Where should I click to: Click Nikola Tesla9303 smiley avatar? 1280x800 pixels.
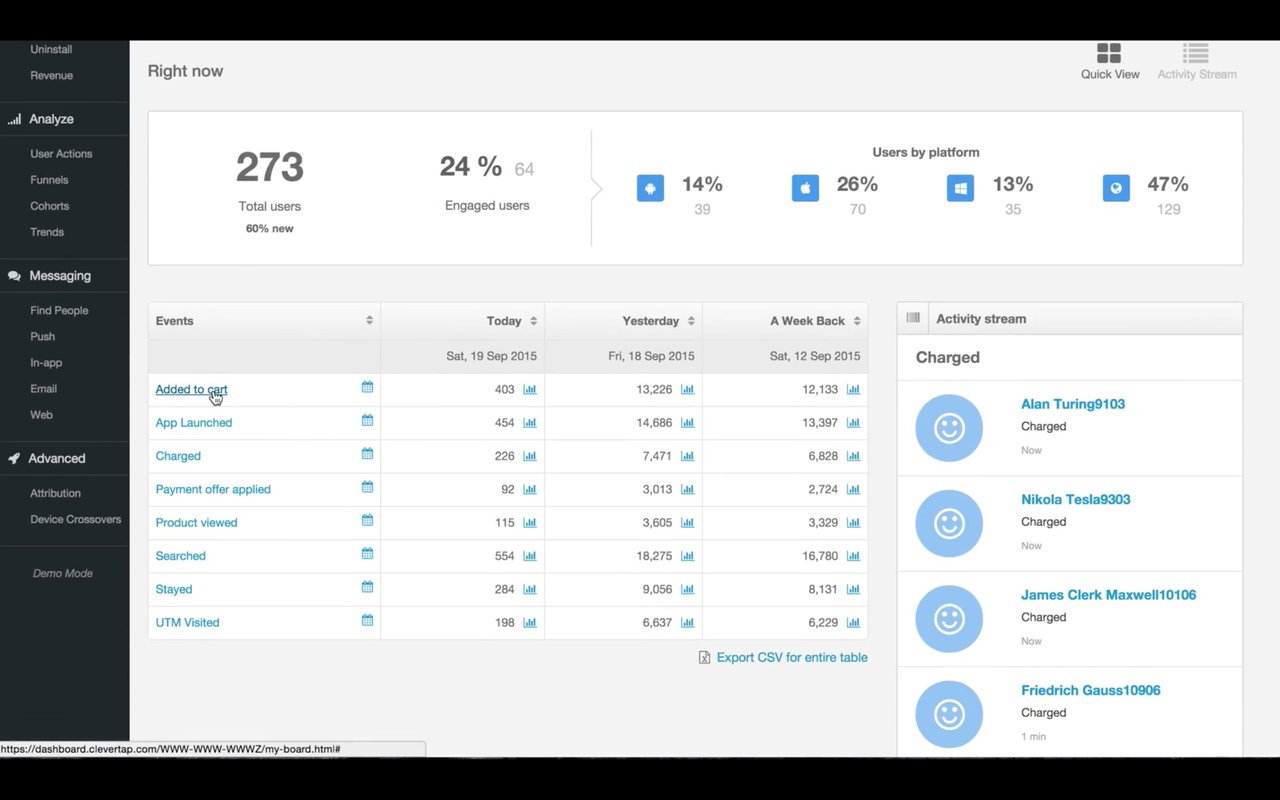point(949,523)
